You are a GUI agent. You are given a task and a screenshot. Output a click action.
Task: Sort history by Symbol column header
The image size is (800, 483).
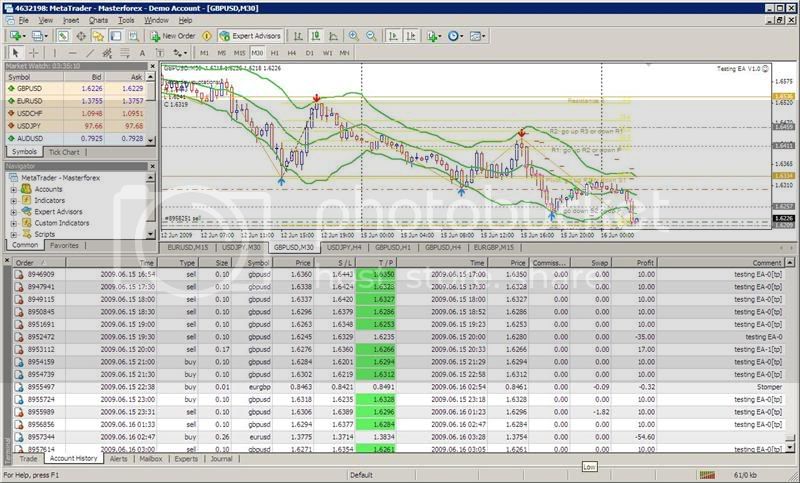252,263
